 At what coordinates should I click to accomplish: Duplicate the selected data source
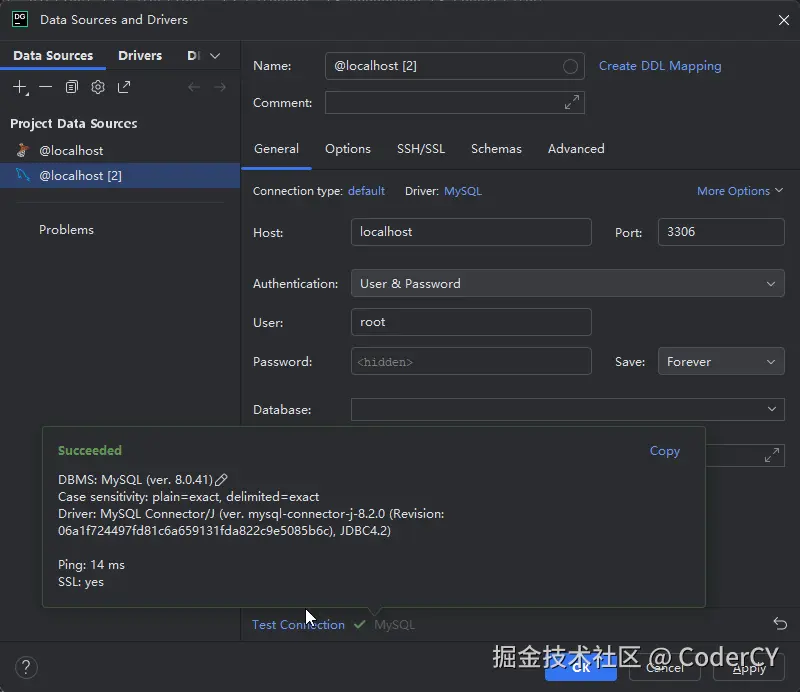pyautogui.click(x=71, y=87)
